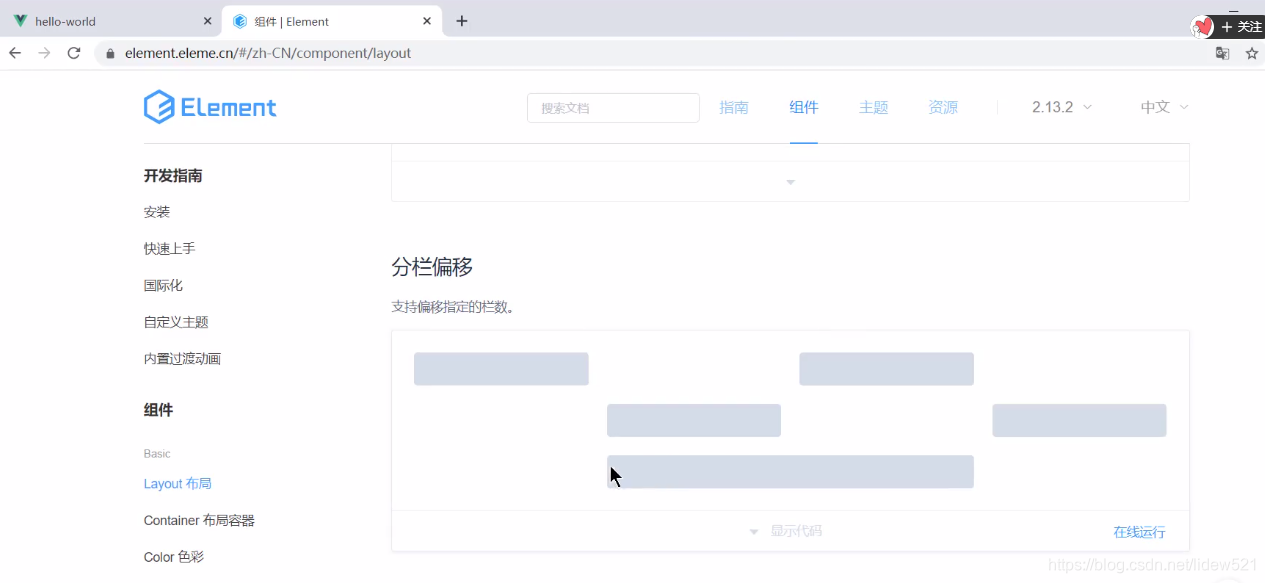This screenshot has height=583, width=1265.
Task: Open the 资源 nav item
Action: [943, 107]
